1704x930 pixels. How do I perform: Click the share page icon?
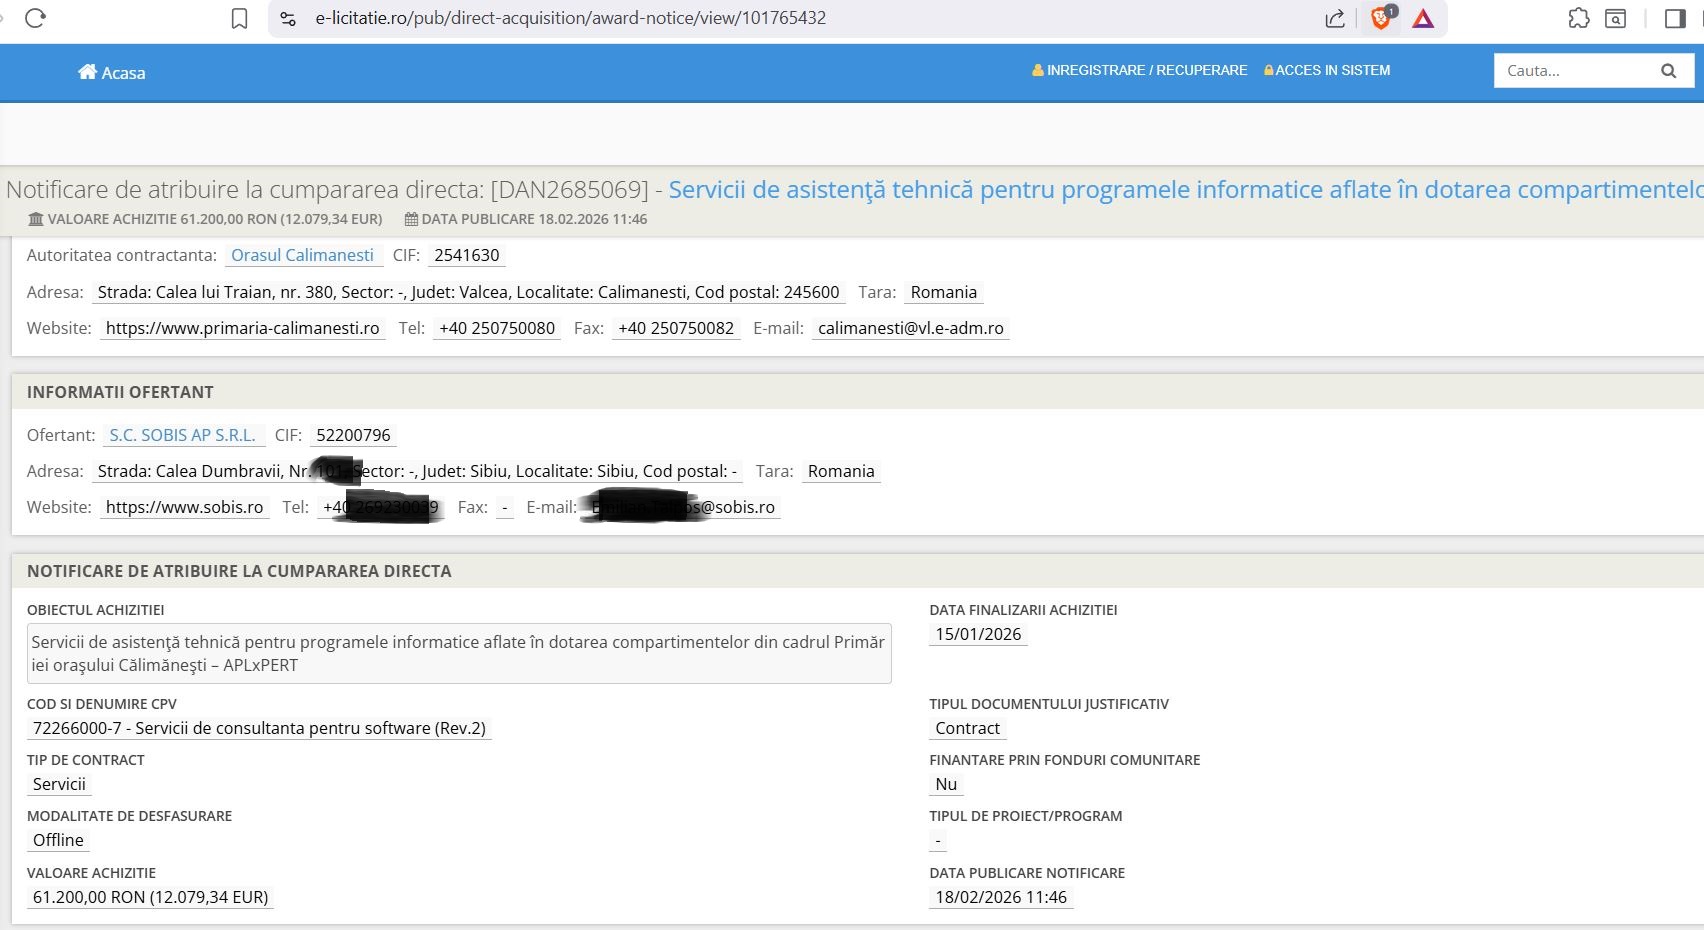(1335, 19)
